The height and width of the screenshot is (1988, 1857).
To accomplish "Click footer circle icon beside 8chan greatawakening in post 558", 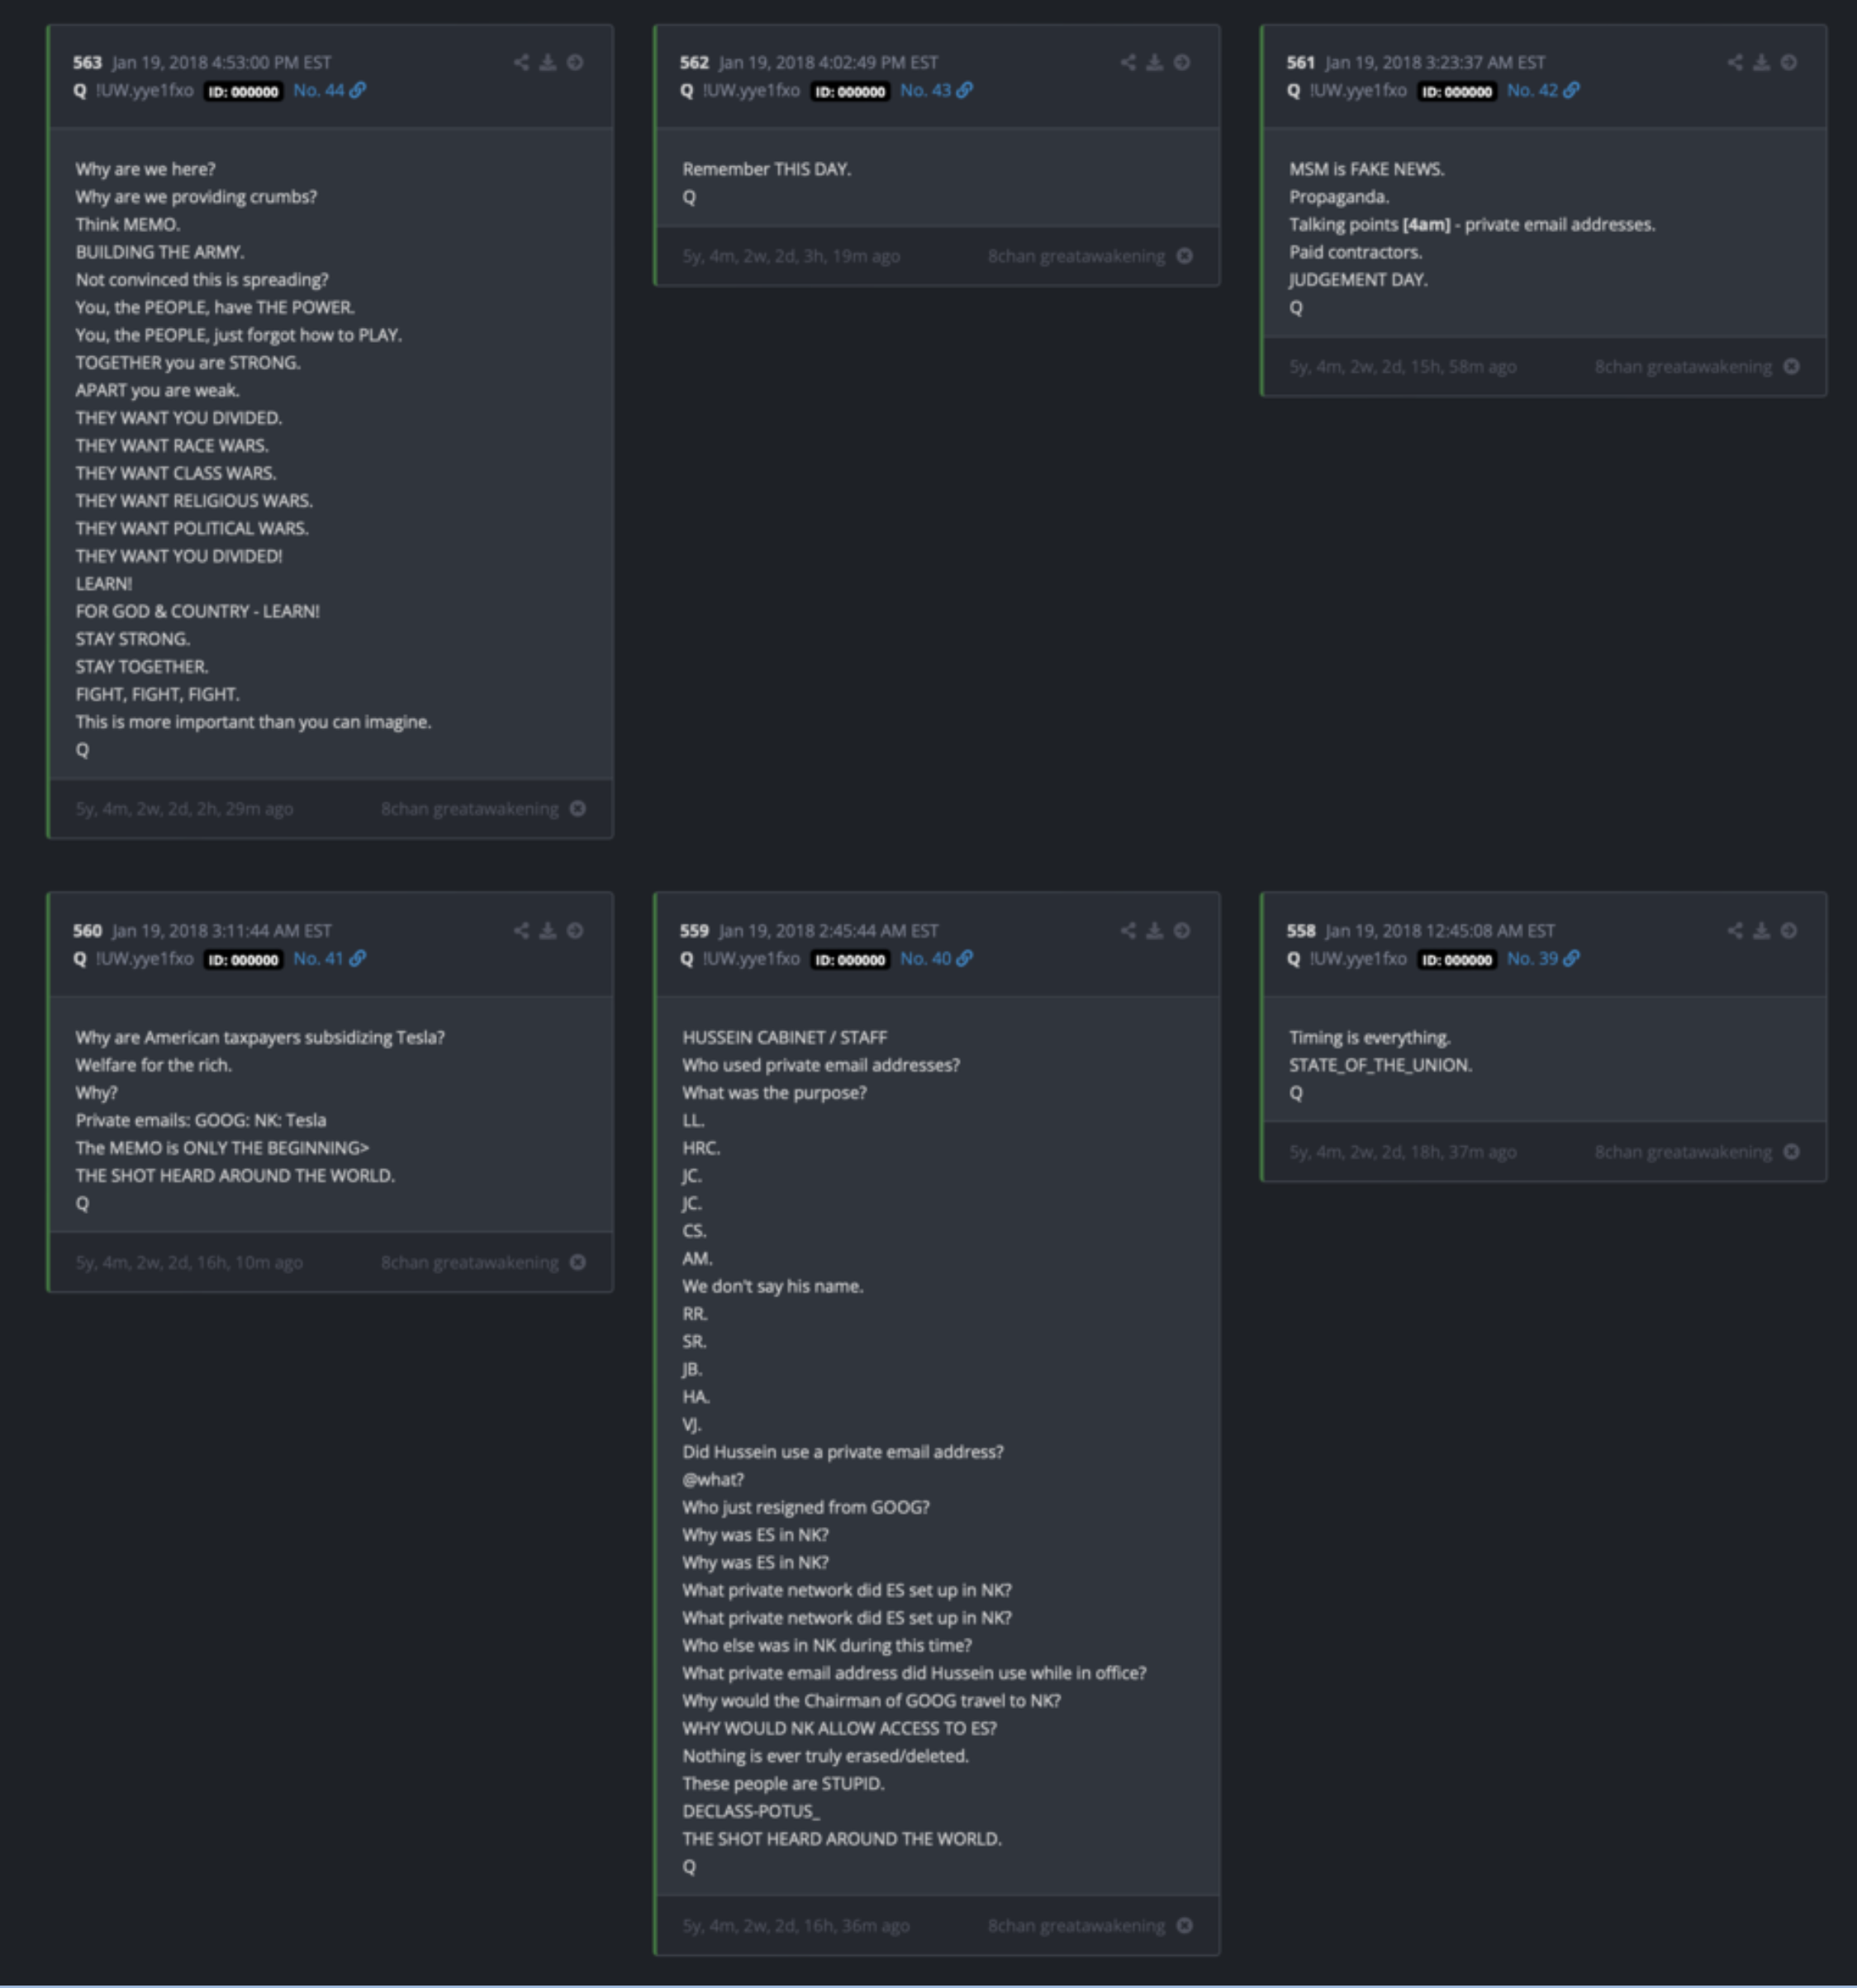I will pyautogui.click(x=1792, y=1152).
